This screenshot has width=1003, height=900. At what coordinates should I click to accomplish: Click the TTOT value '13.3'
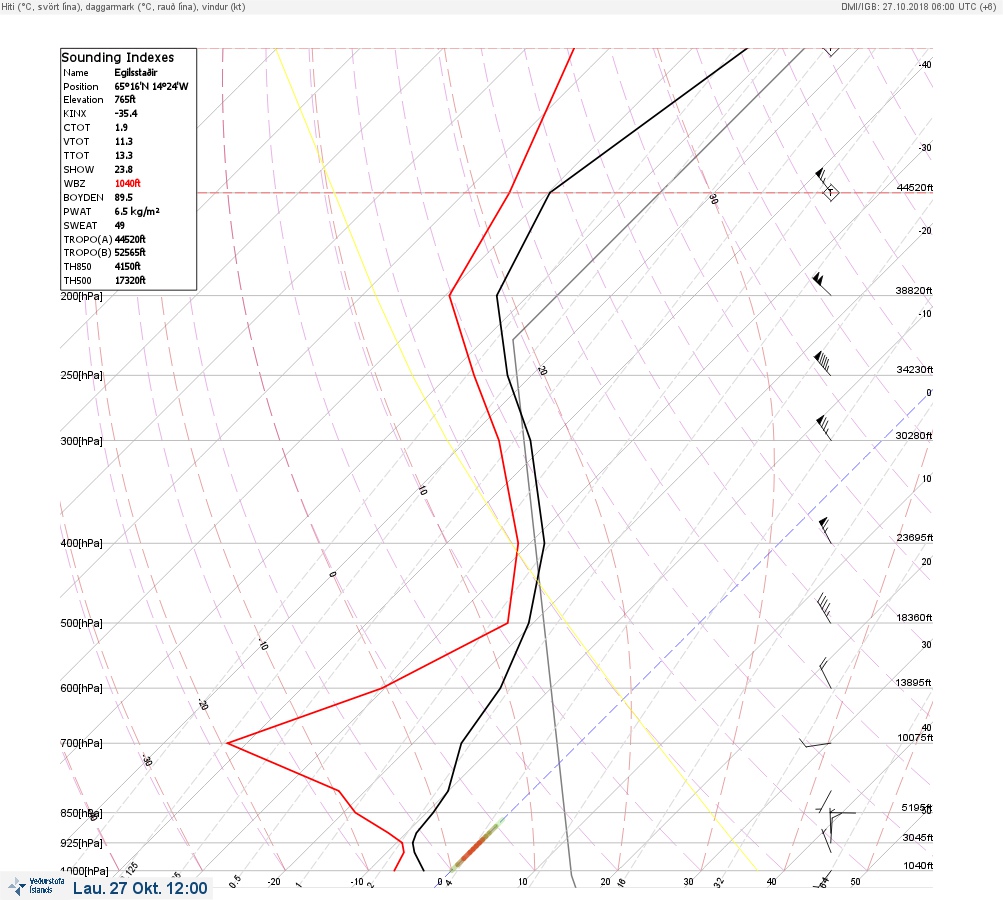point(124,155)
